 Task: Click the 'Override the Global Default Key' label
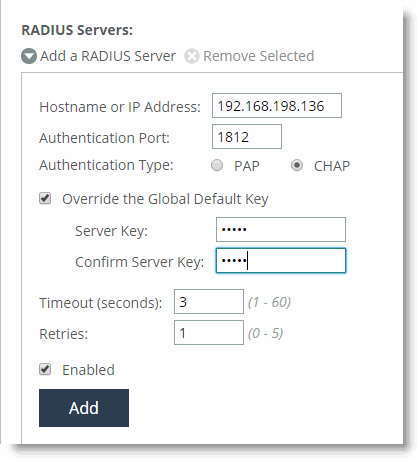click(165, 199)
